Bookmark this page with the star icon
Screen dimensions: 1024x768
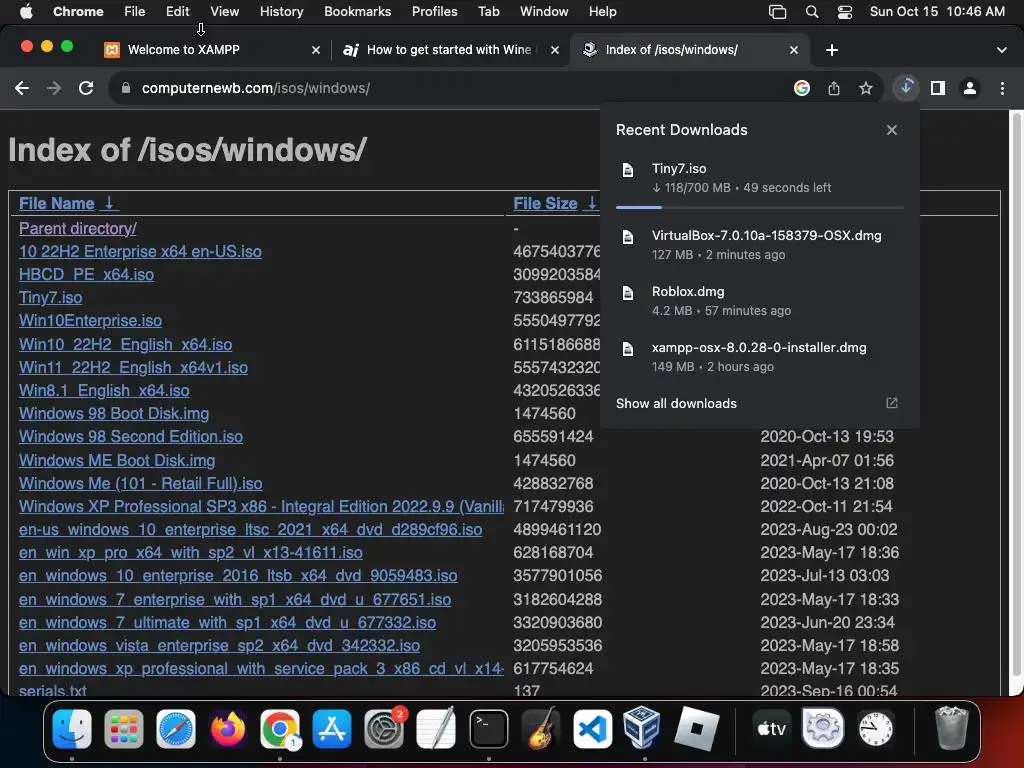(865, 88)
